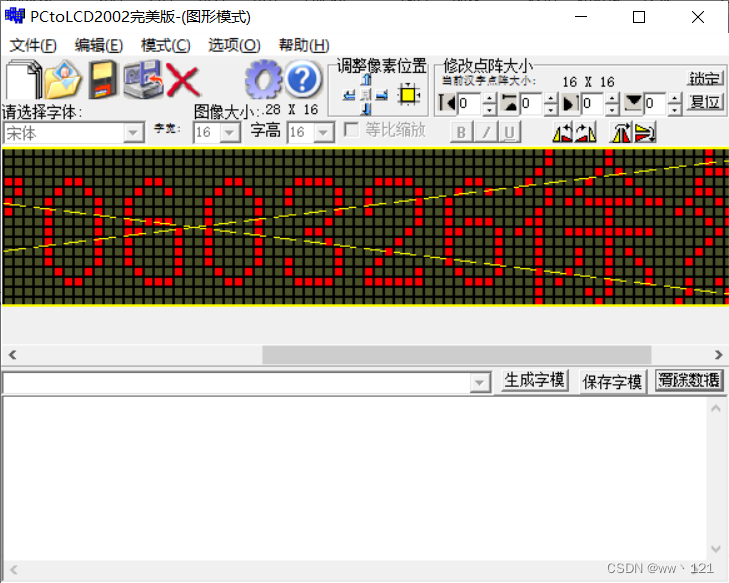Expand the text input combo box arrow
Viewport: 729px width, 583px height.
pos(479,384)
